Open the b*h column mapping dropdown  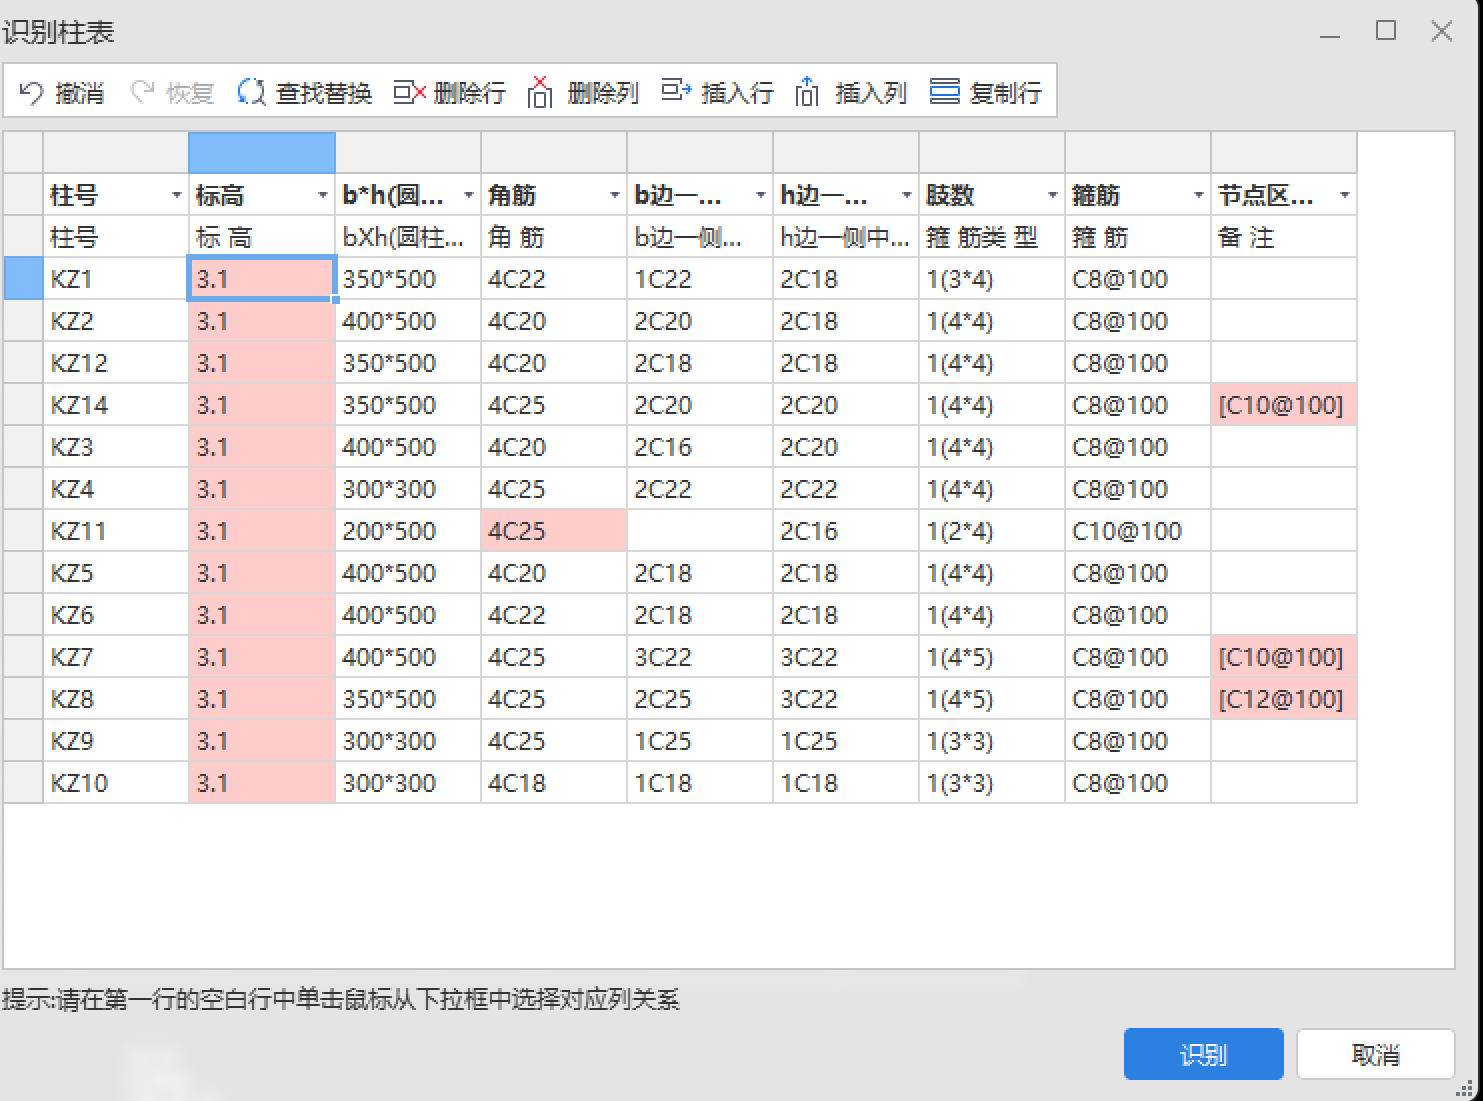click(468, 195)
